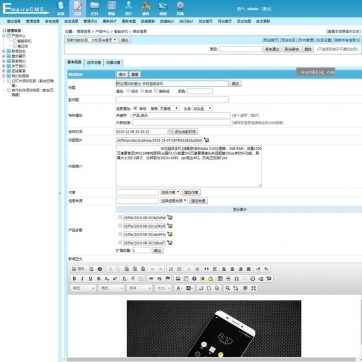Image resolution: width=362 pixels, height=362 pixels.
Task: Toggle Italic in the editor toolbar
Action: tap(82, 279)
